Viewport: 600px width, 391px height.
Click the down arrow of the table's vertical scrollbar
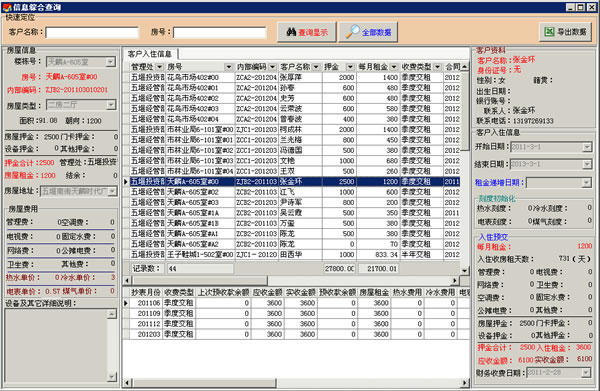tap(465, 271)
